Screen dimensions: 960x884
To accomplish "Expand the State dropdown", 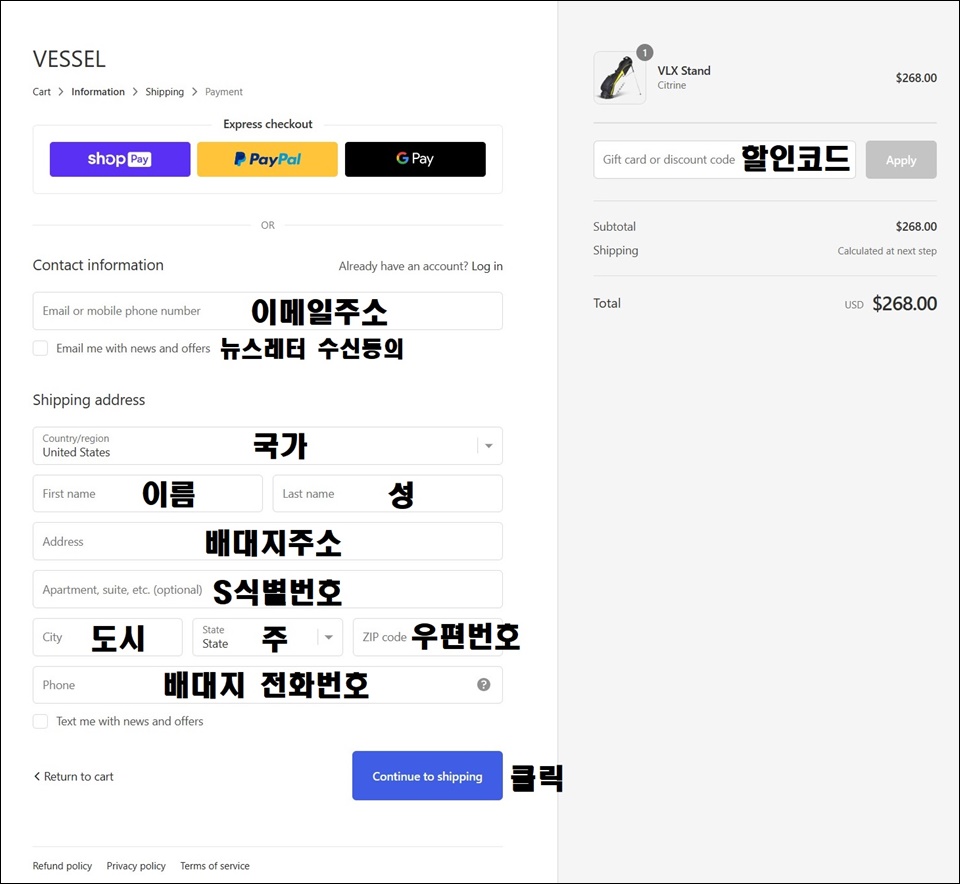I will pos(268,637).
